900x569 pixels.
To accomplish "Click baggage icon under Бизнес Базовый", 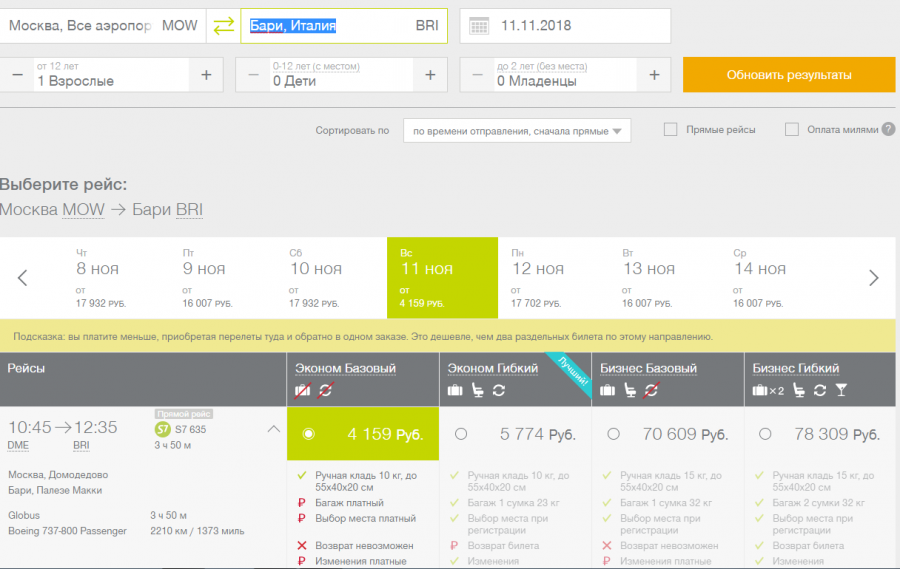I will 607,390.
